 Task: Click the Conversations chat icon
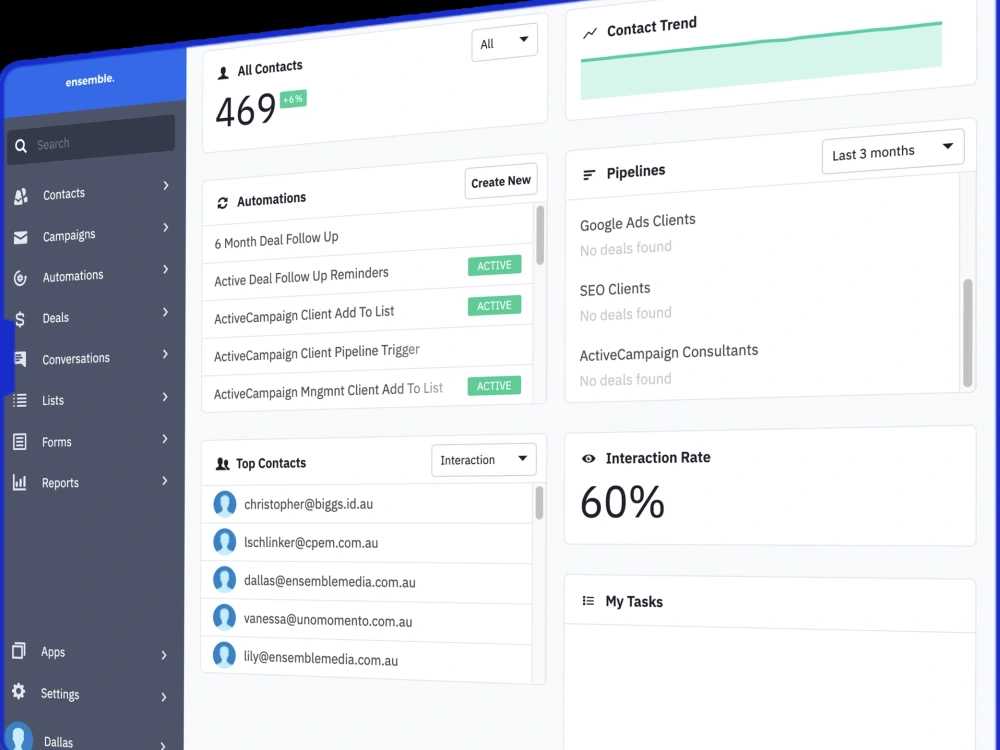click(20, 359)
